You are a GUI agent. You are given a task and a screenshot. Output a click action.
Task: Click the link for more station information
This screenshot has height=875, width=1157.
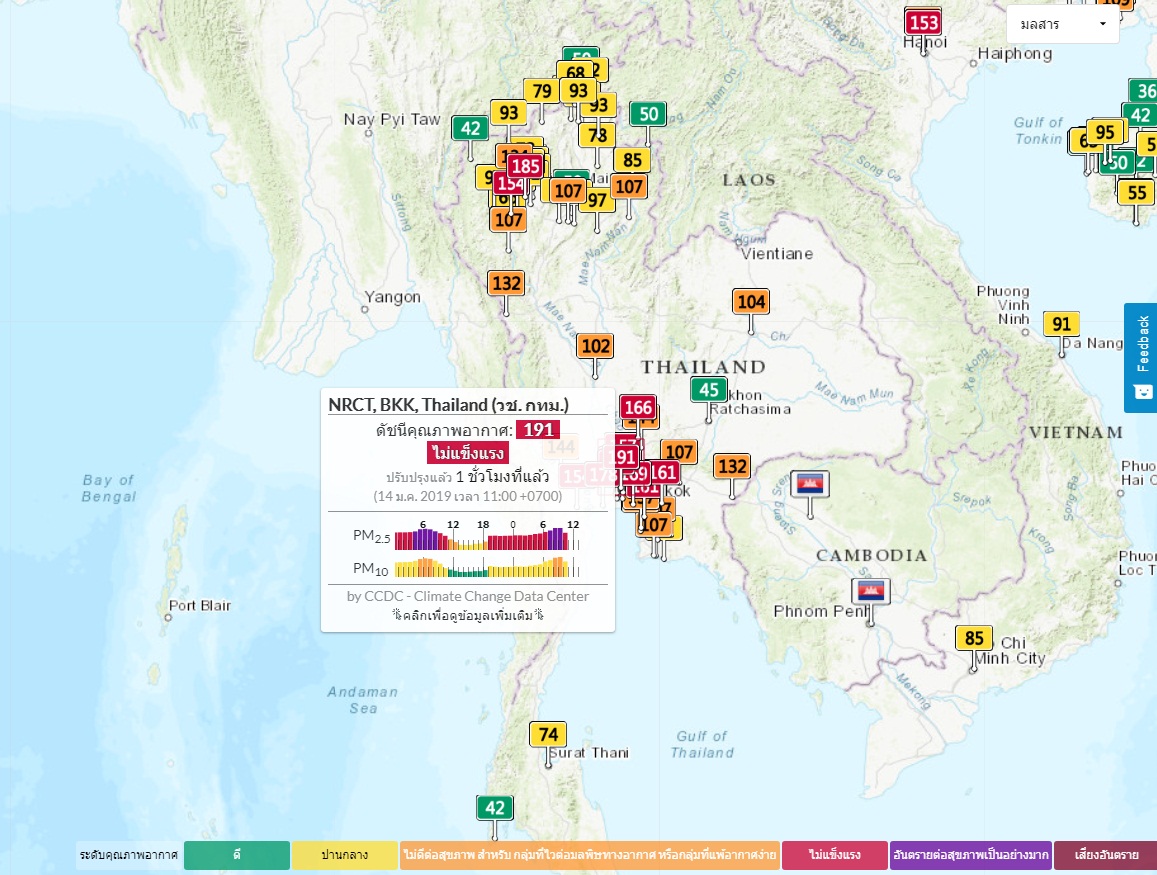click(467, 615)
